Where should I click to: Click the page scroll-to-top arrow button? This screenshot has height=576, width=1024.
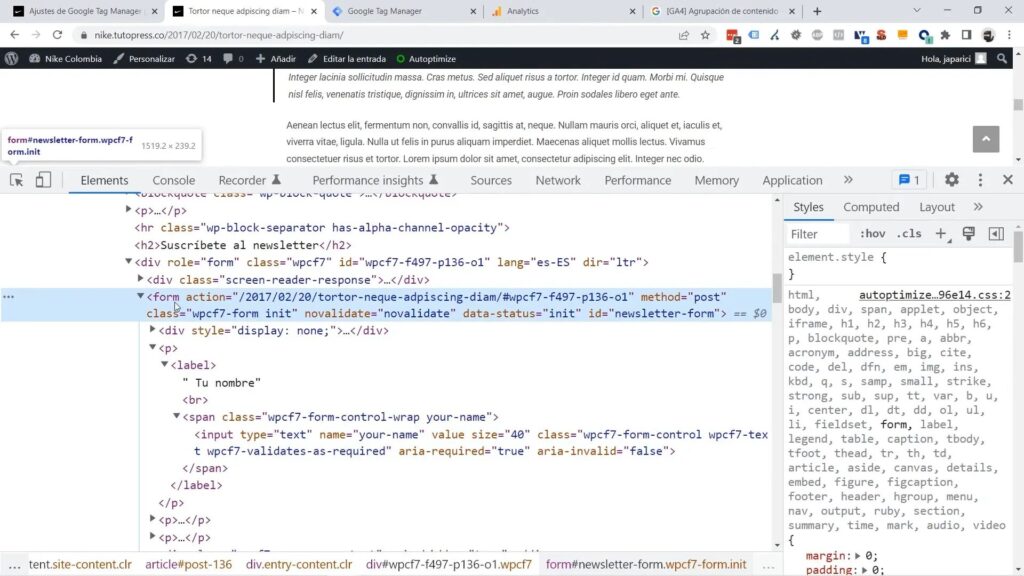point(985,139)
